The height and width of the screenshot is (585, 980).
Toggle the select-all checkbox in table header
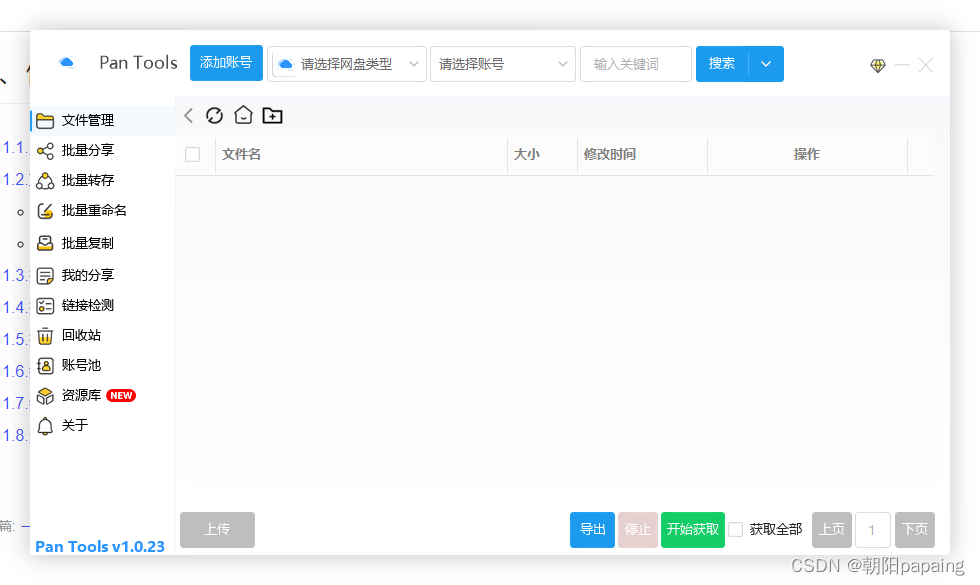click(x=192, y=154)
